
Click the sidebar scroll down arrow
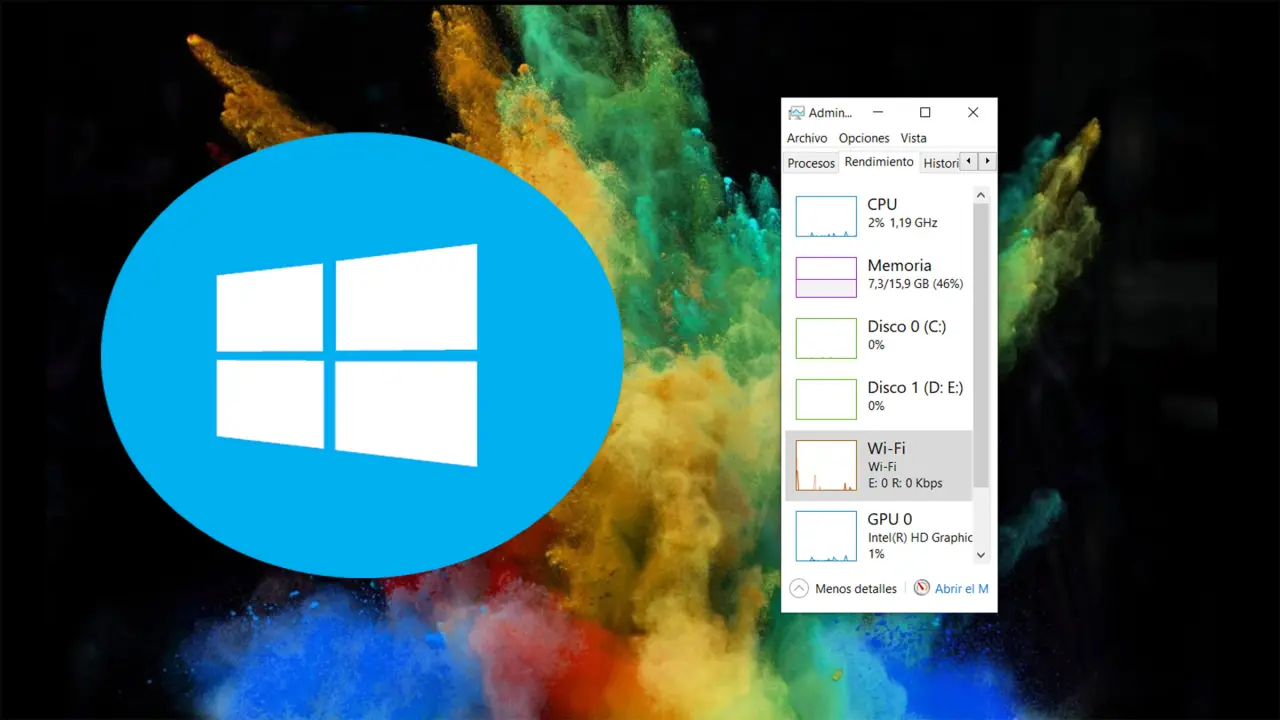tap(980, 555)
